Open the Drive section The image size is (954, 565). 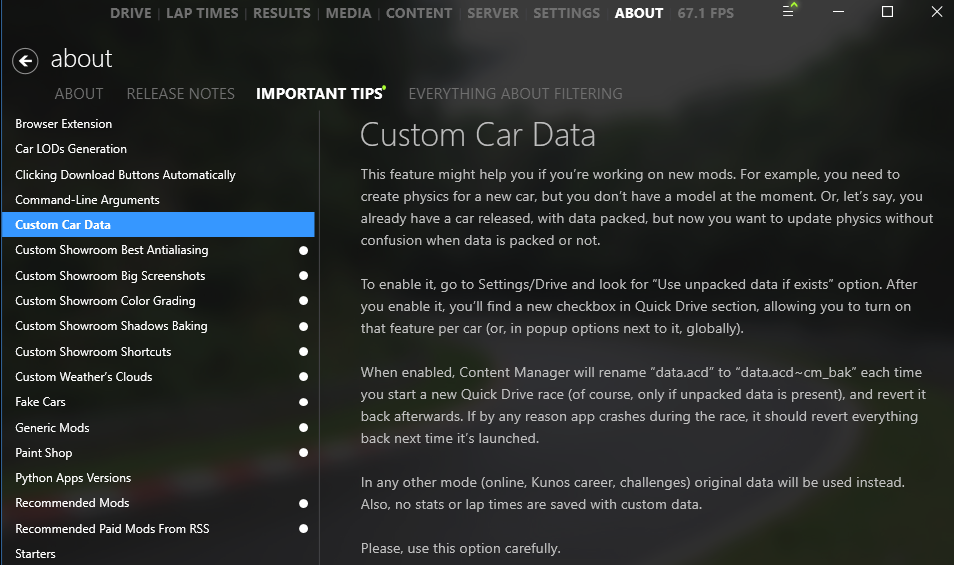131,13
